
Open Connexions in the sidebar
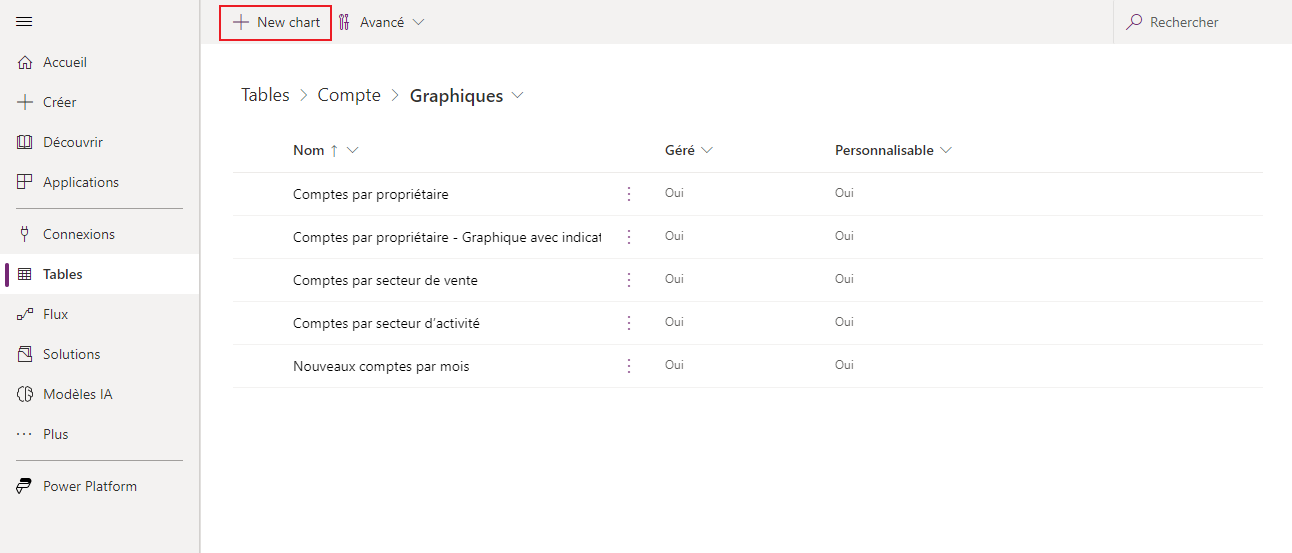coord(78,234)
